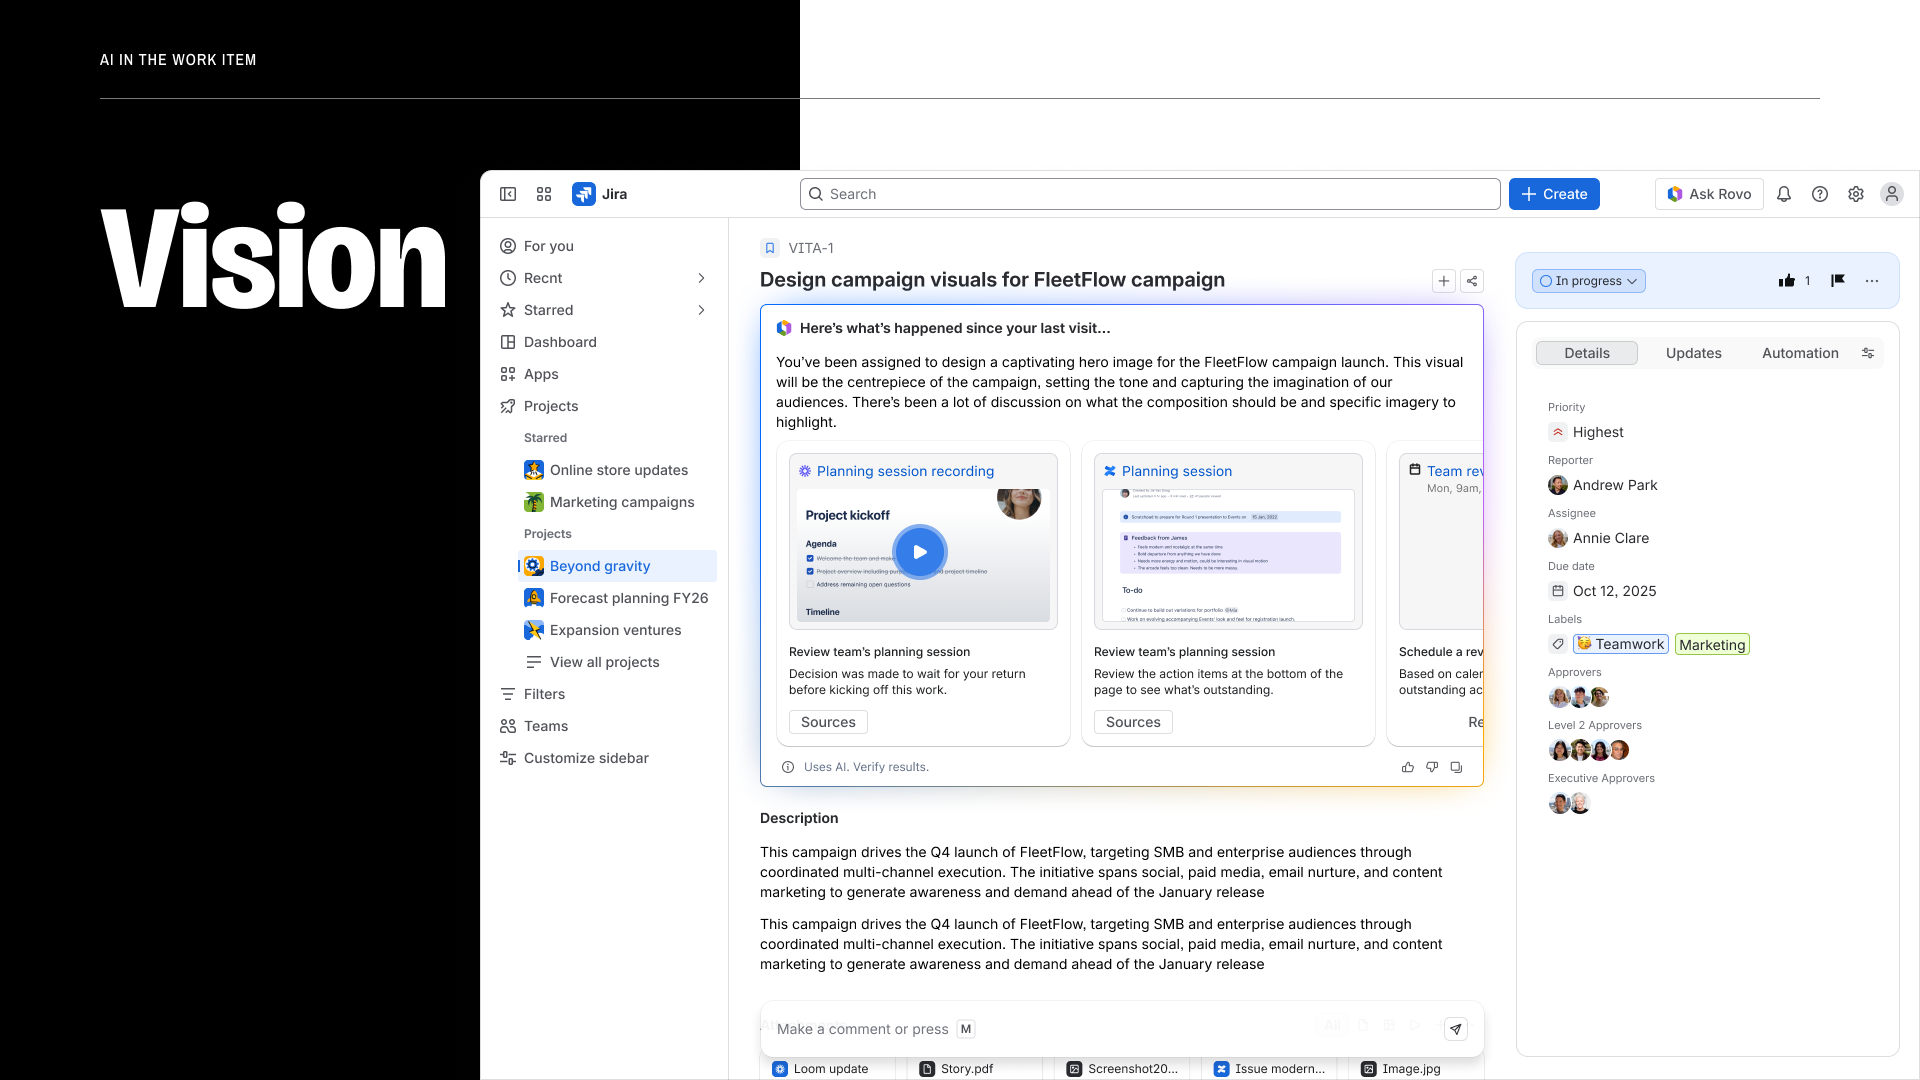This screenshot has height=1080, width=1920.
Task: Open the more actions ellipsis menu
Action: pyautogui.click(x=1872, y=281)
